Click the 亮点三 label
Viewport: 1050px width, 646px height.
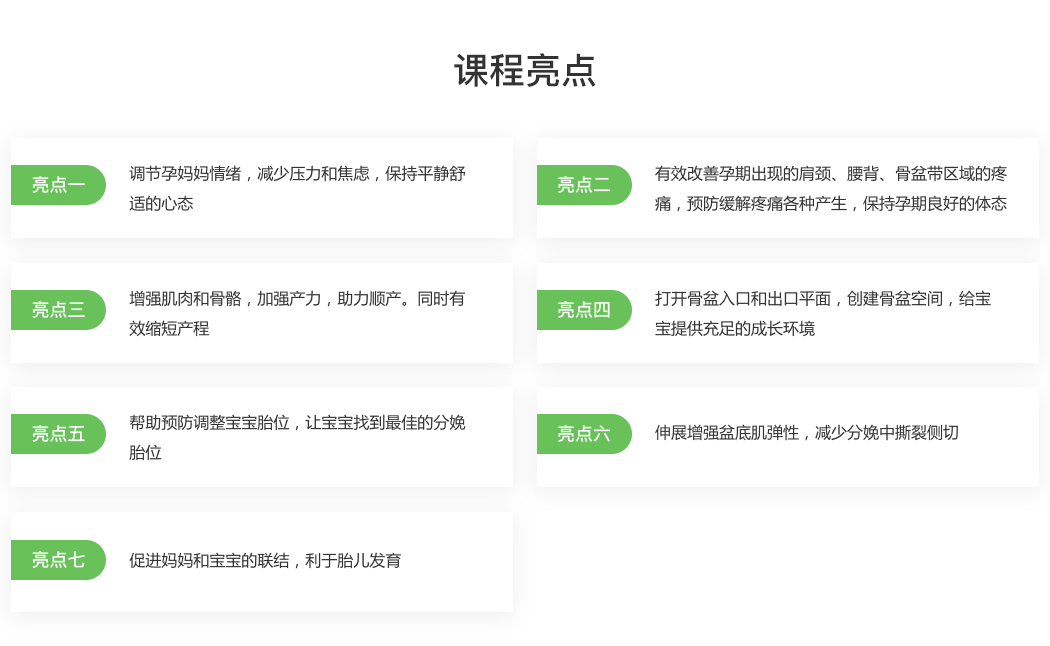click(x=58, y=310)
